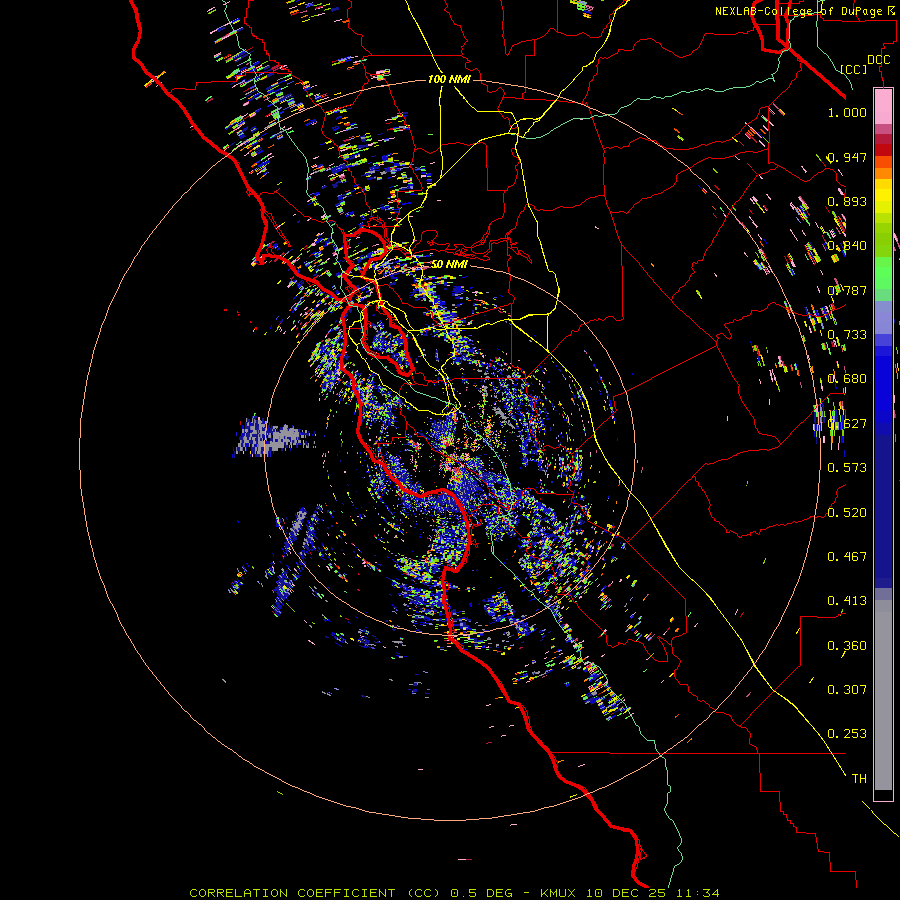Click the "[CC]" units label
Screen dimensions: 900x900
click(x=854, y=69)
